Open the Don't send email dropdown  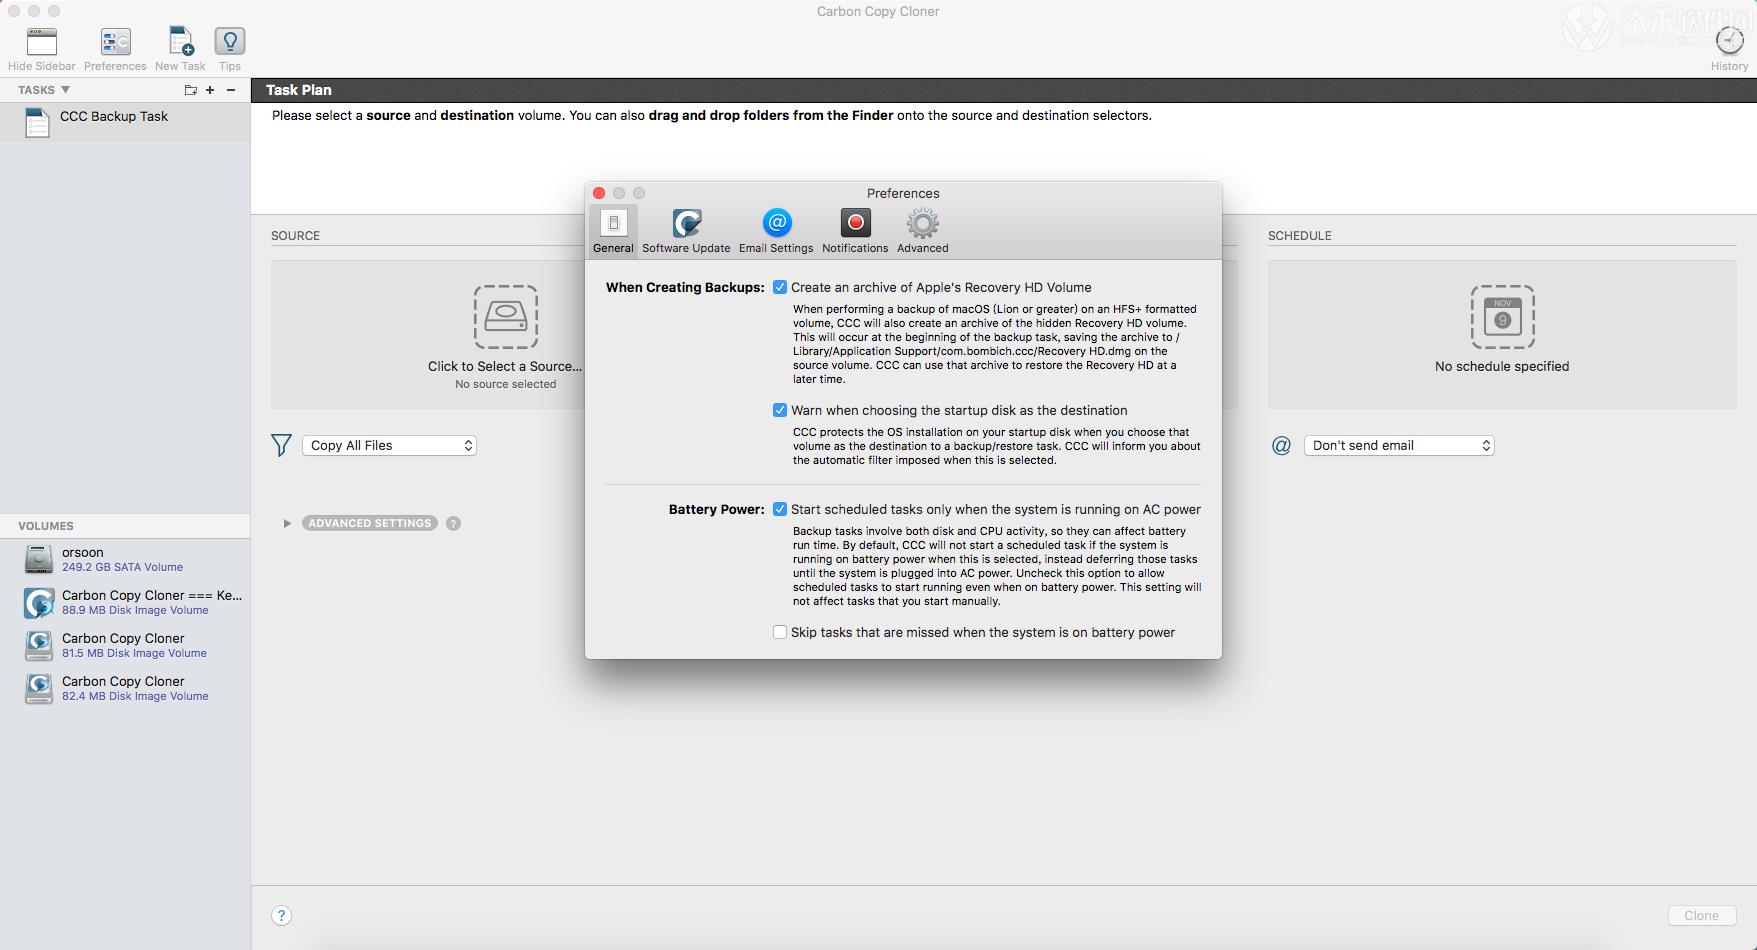(x=1398, y=446)
